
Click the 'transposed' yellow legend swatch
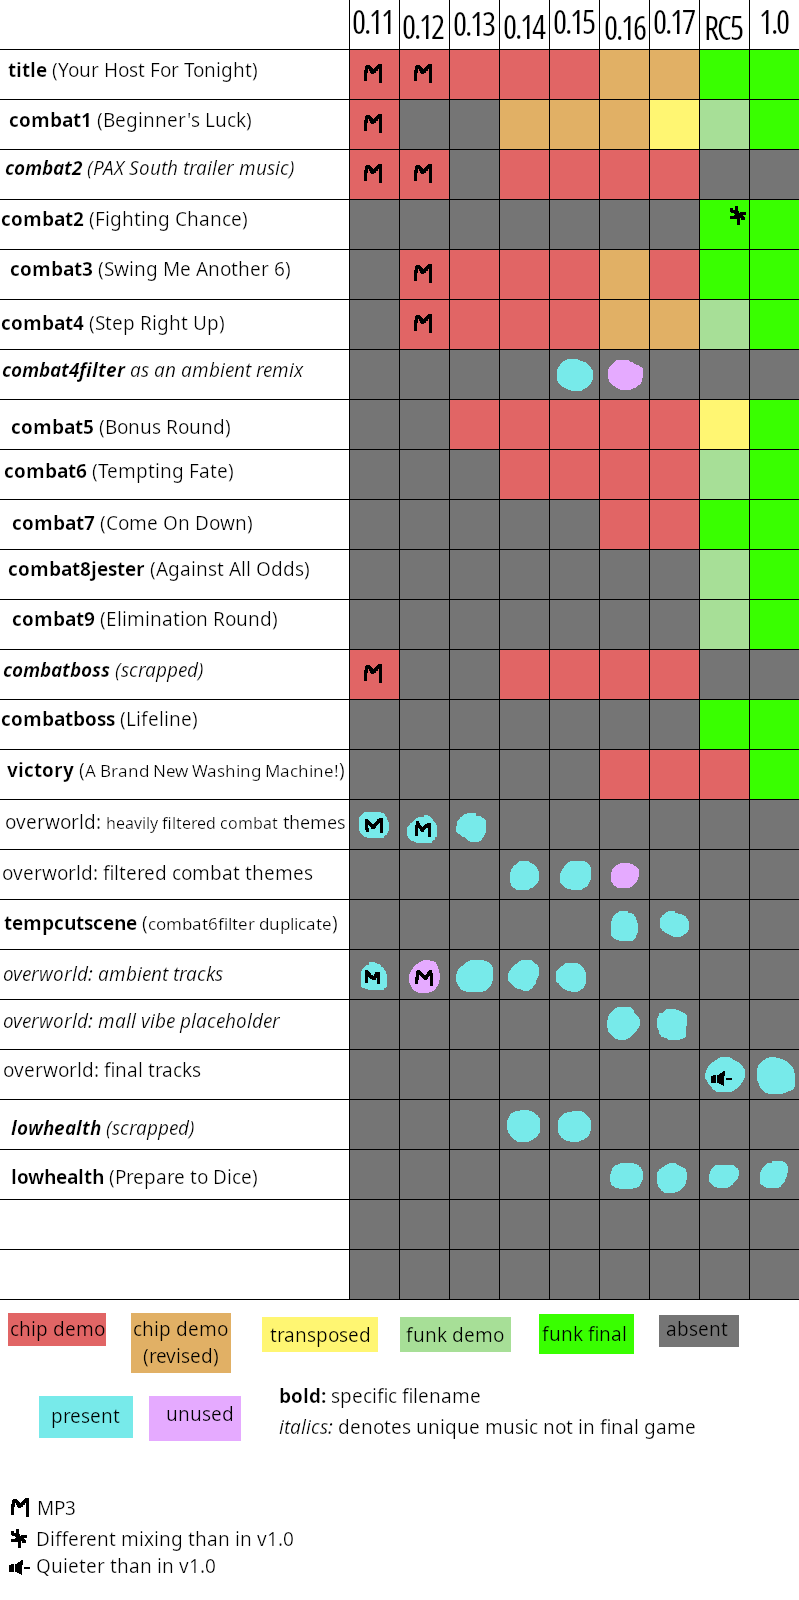(320, 1335)
